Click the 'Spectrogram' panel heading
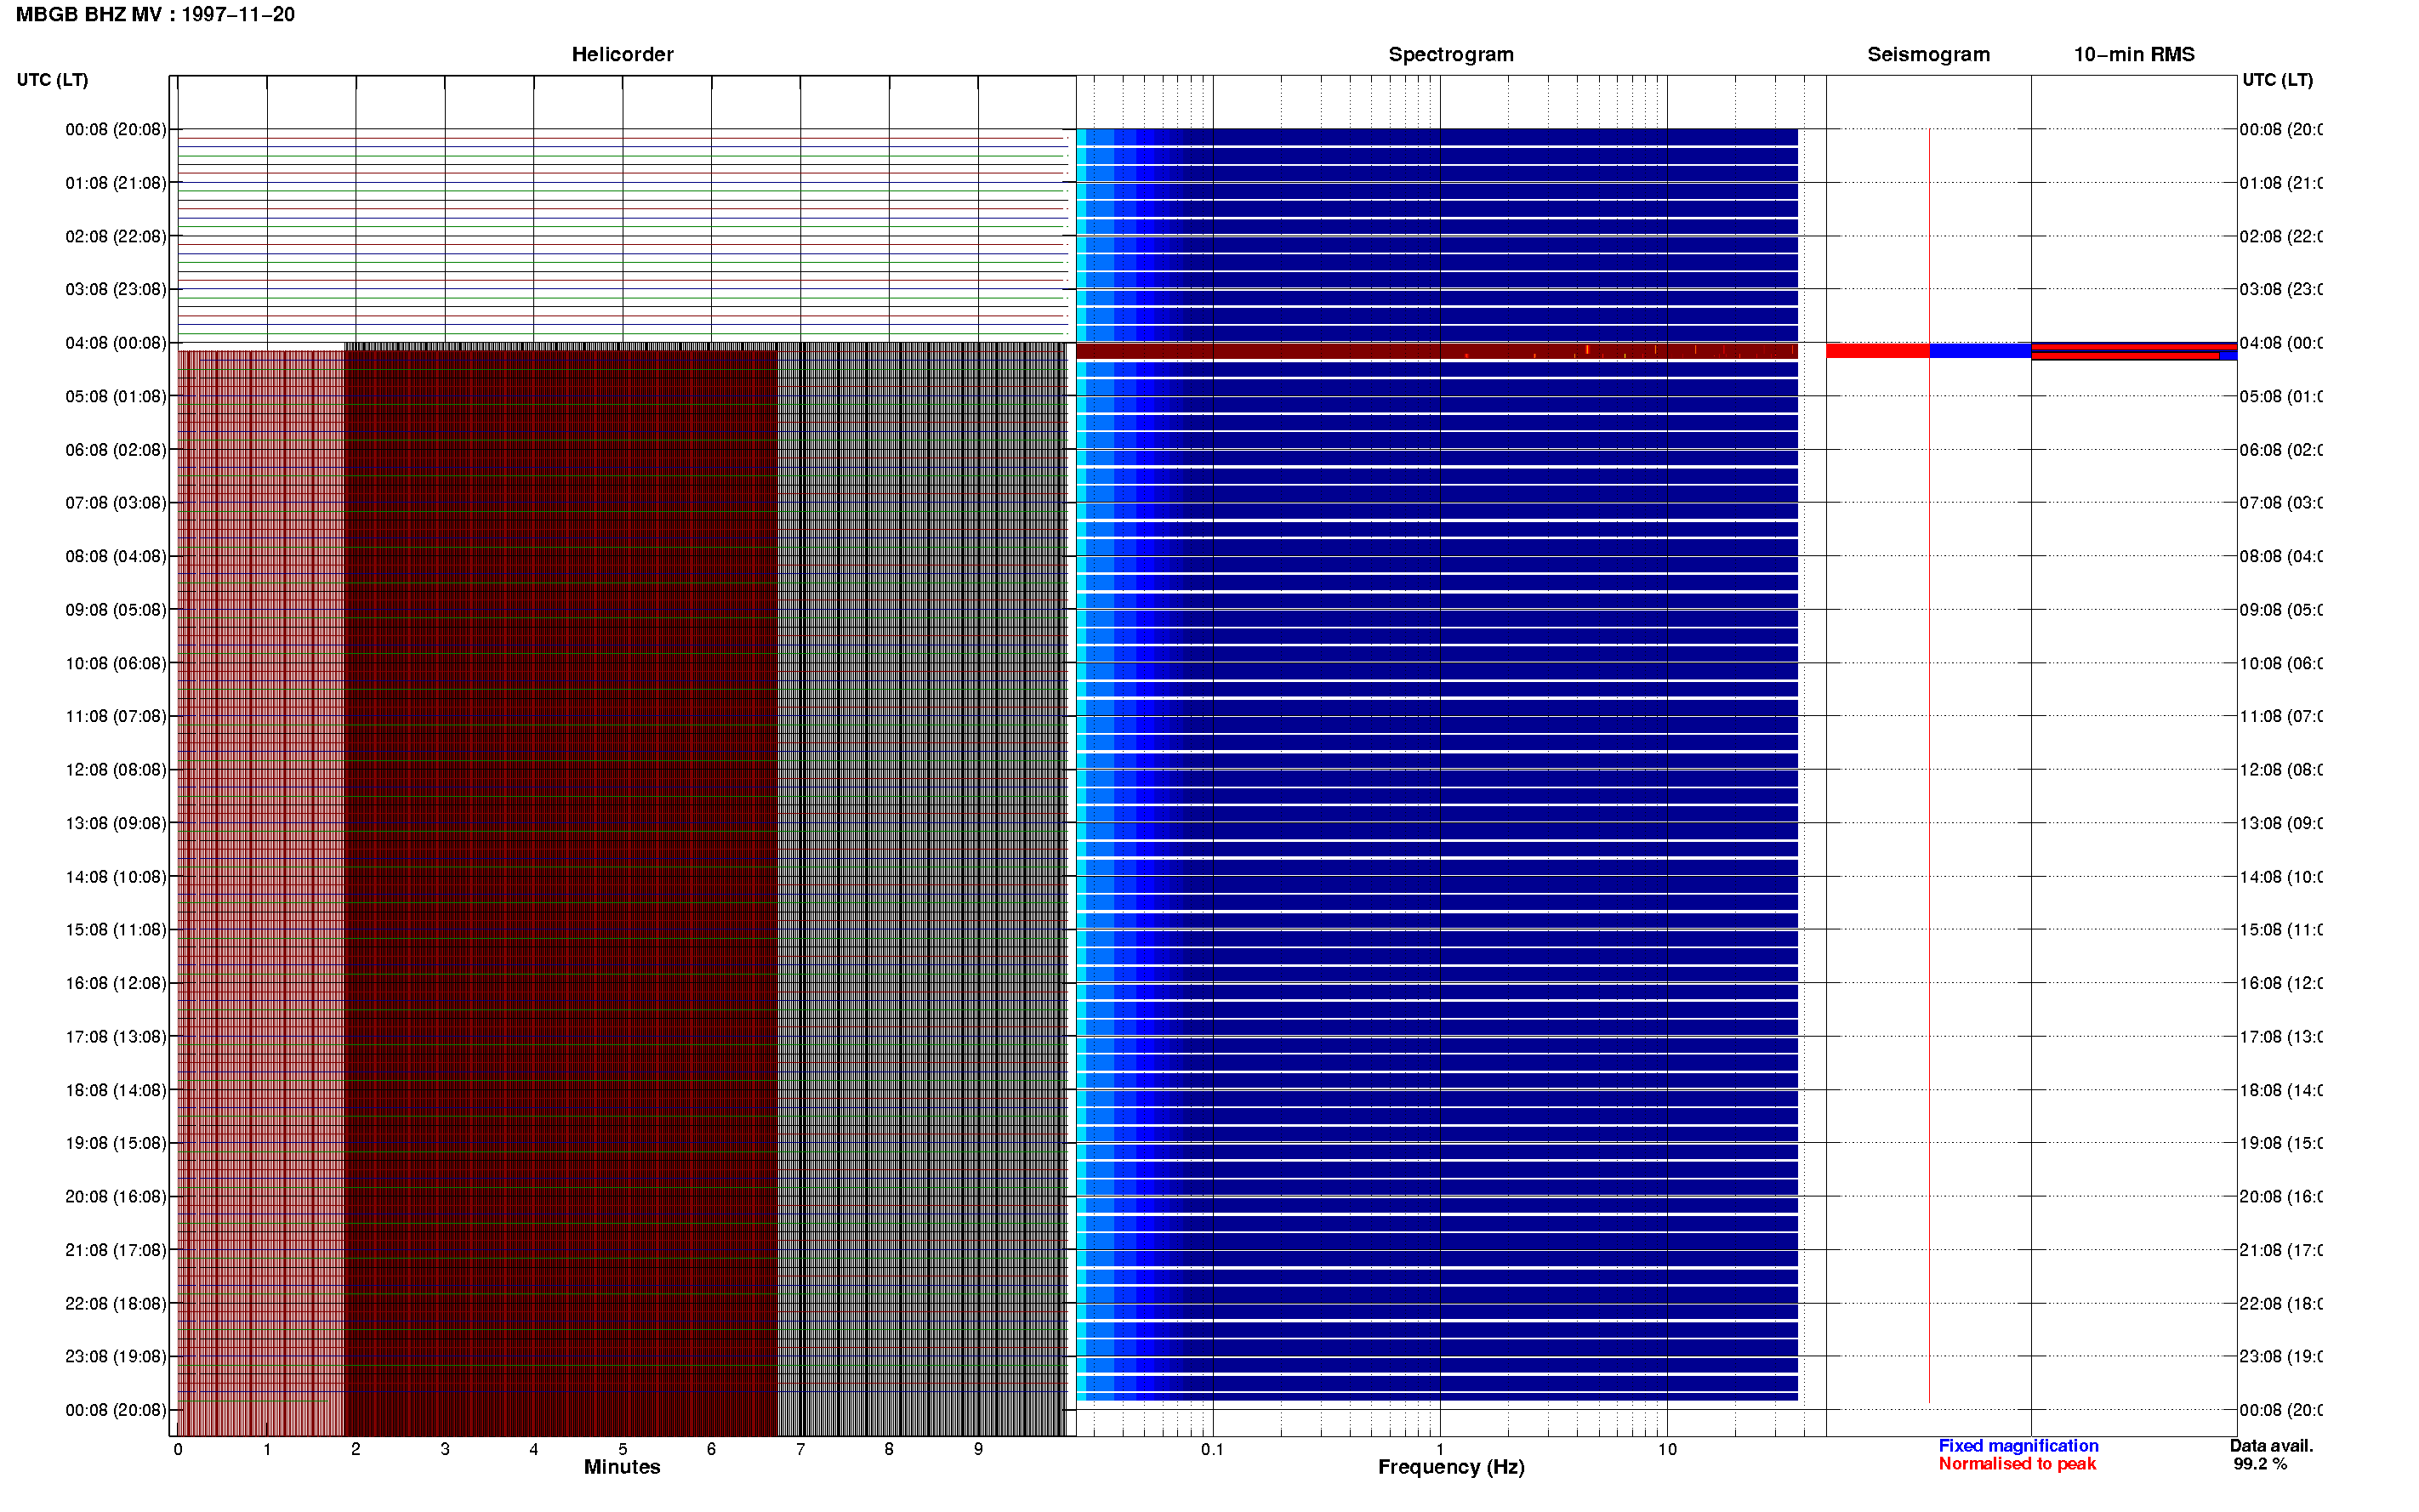2419x1512 pixels. coord(1450,55)
